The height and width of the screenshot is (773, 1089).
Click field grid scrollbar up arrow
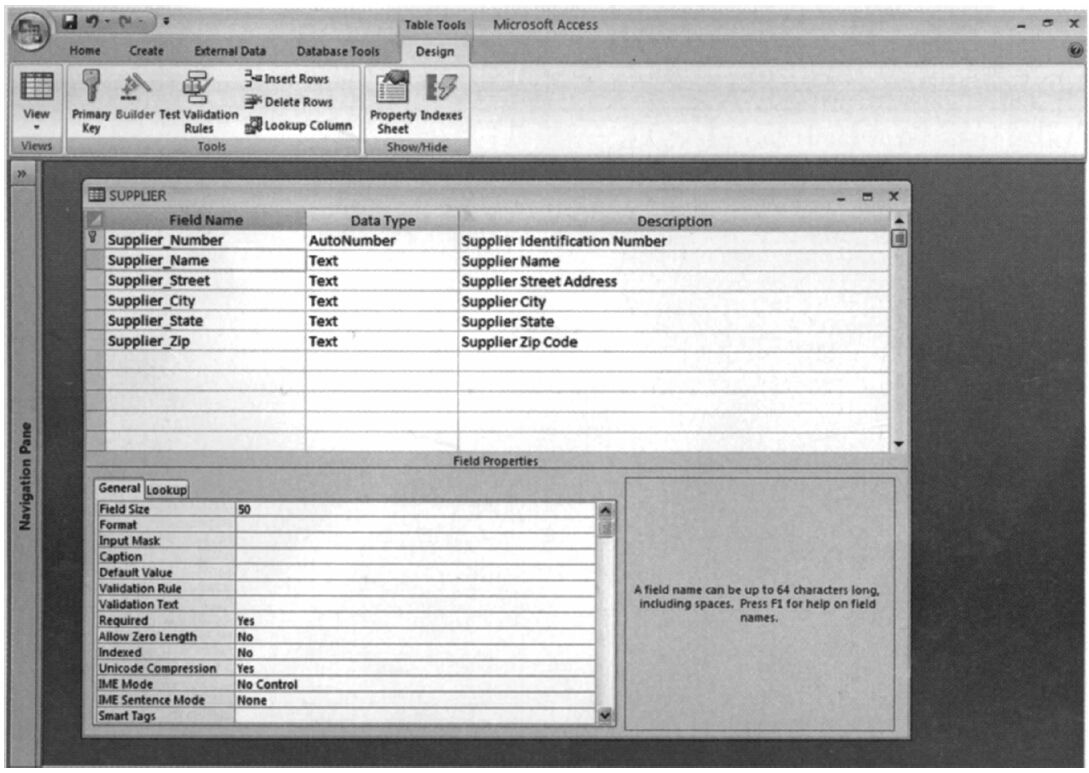point(899,221)
